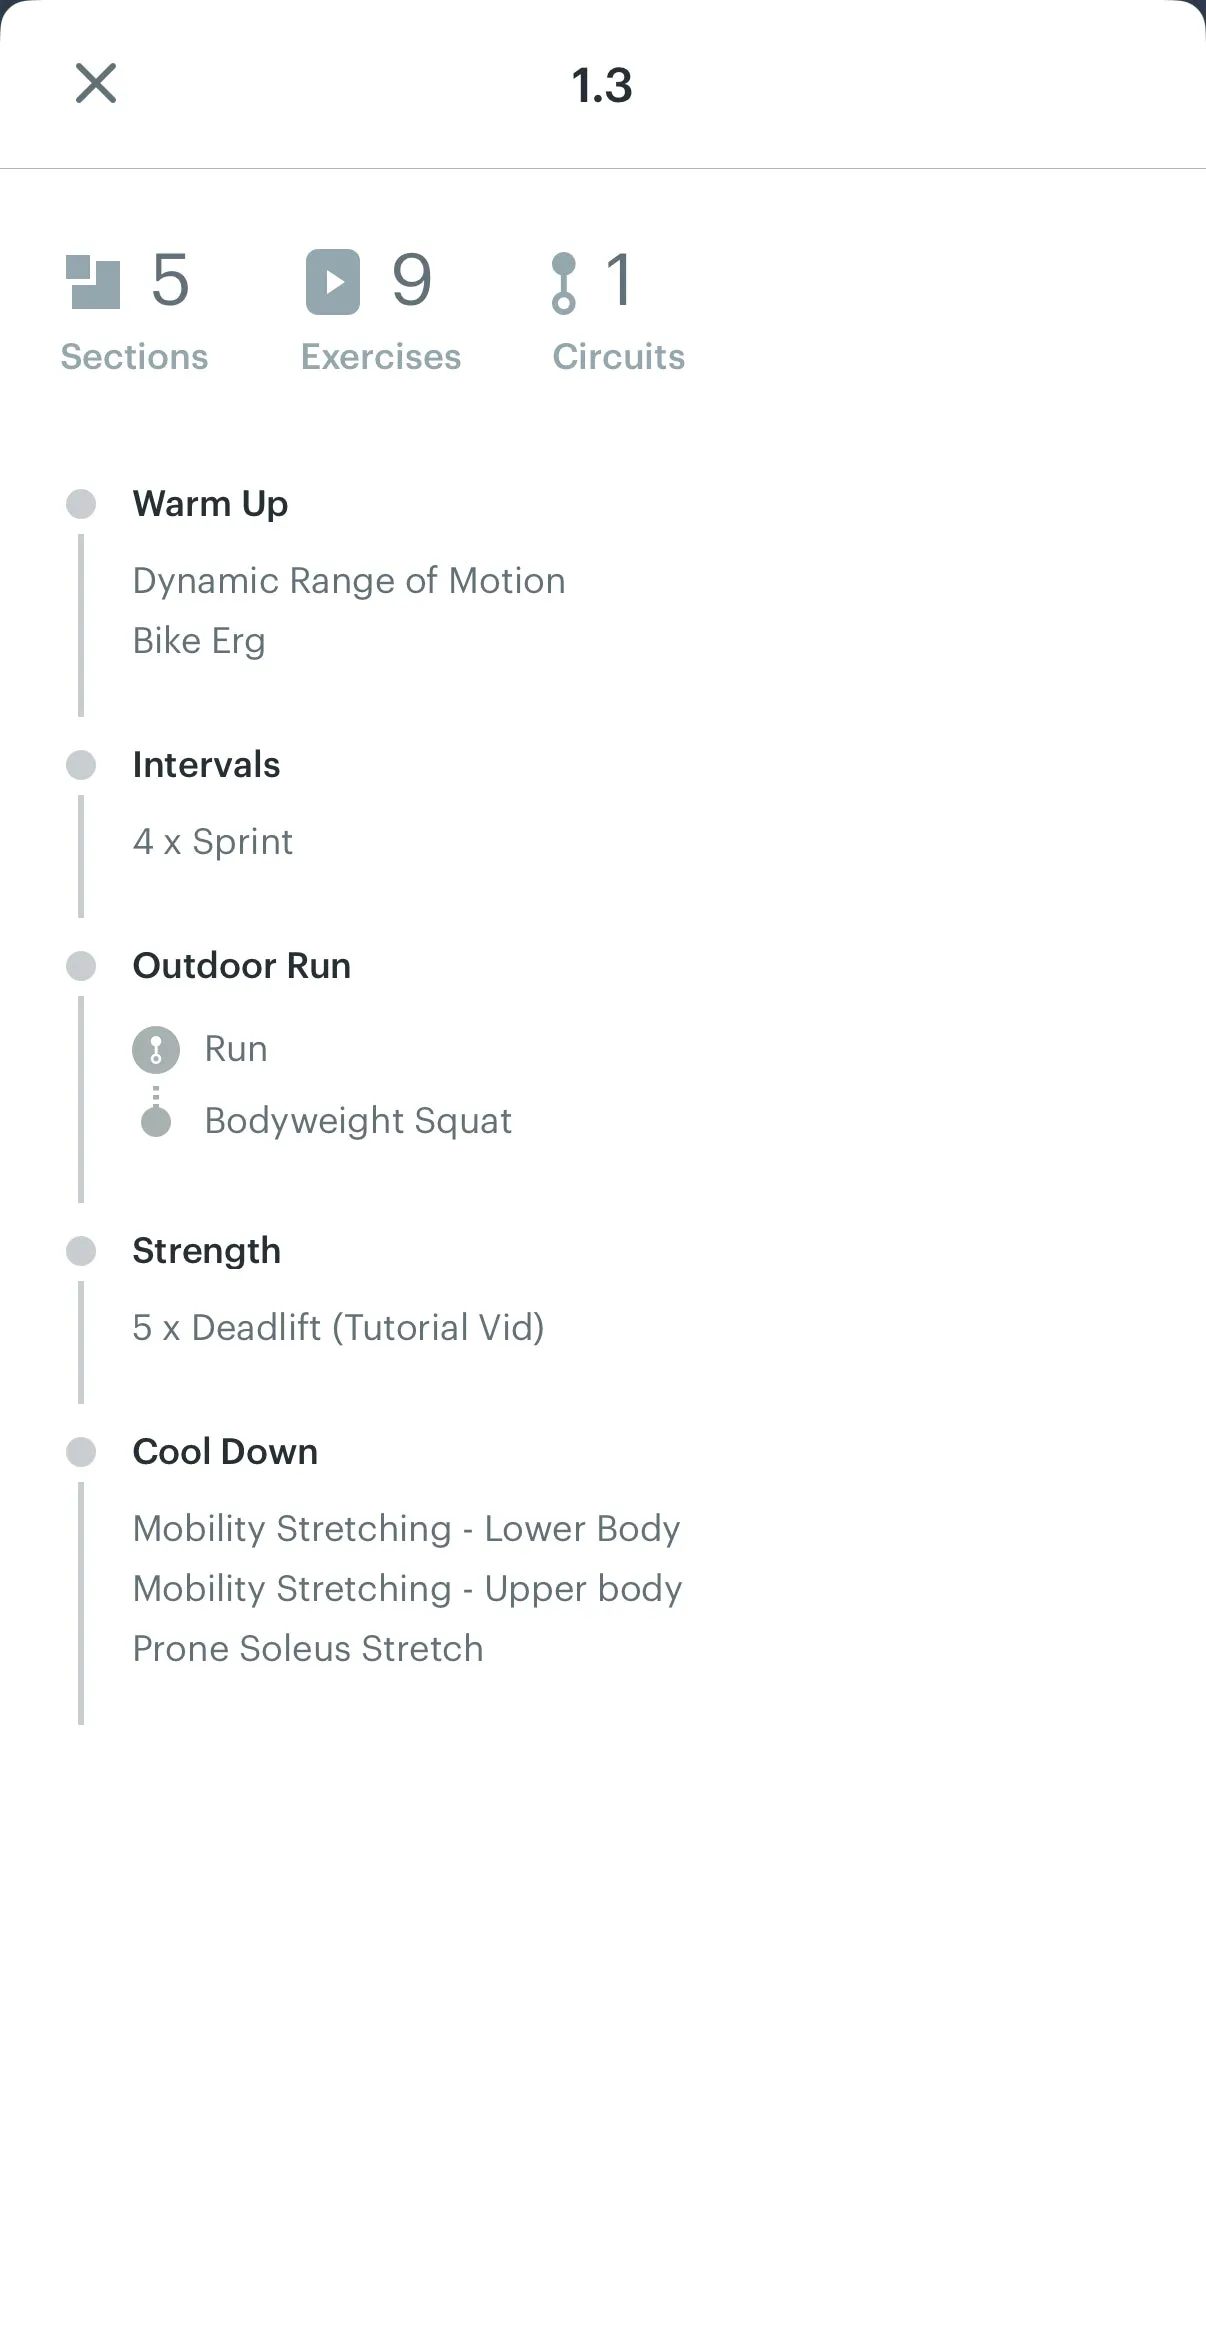Select the circuit icon beside Run
The height and width of the screenshot is (2348, 1206).
[x=156, y=1050]
